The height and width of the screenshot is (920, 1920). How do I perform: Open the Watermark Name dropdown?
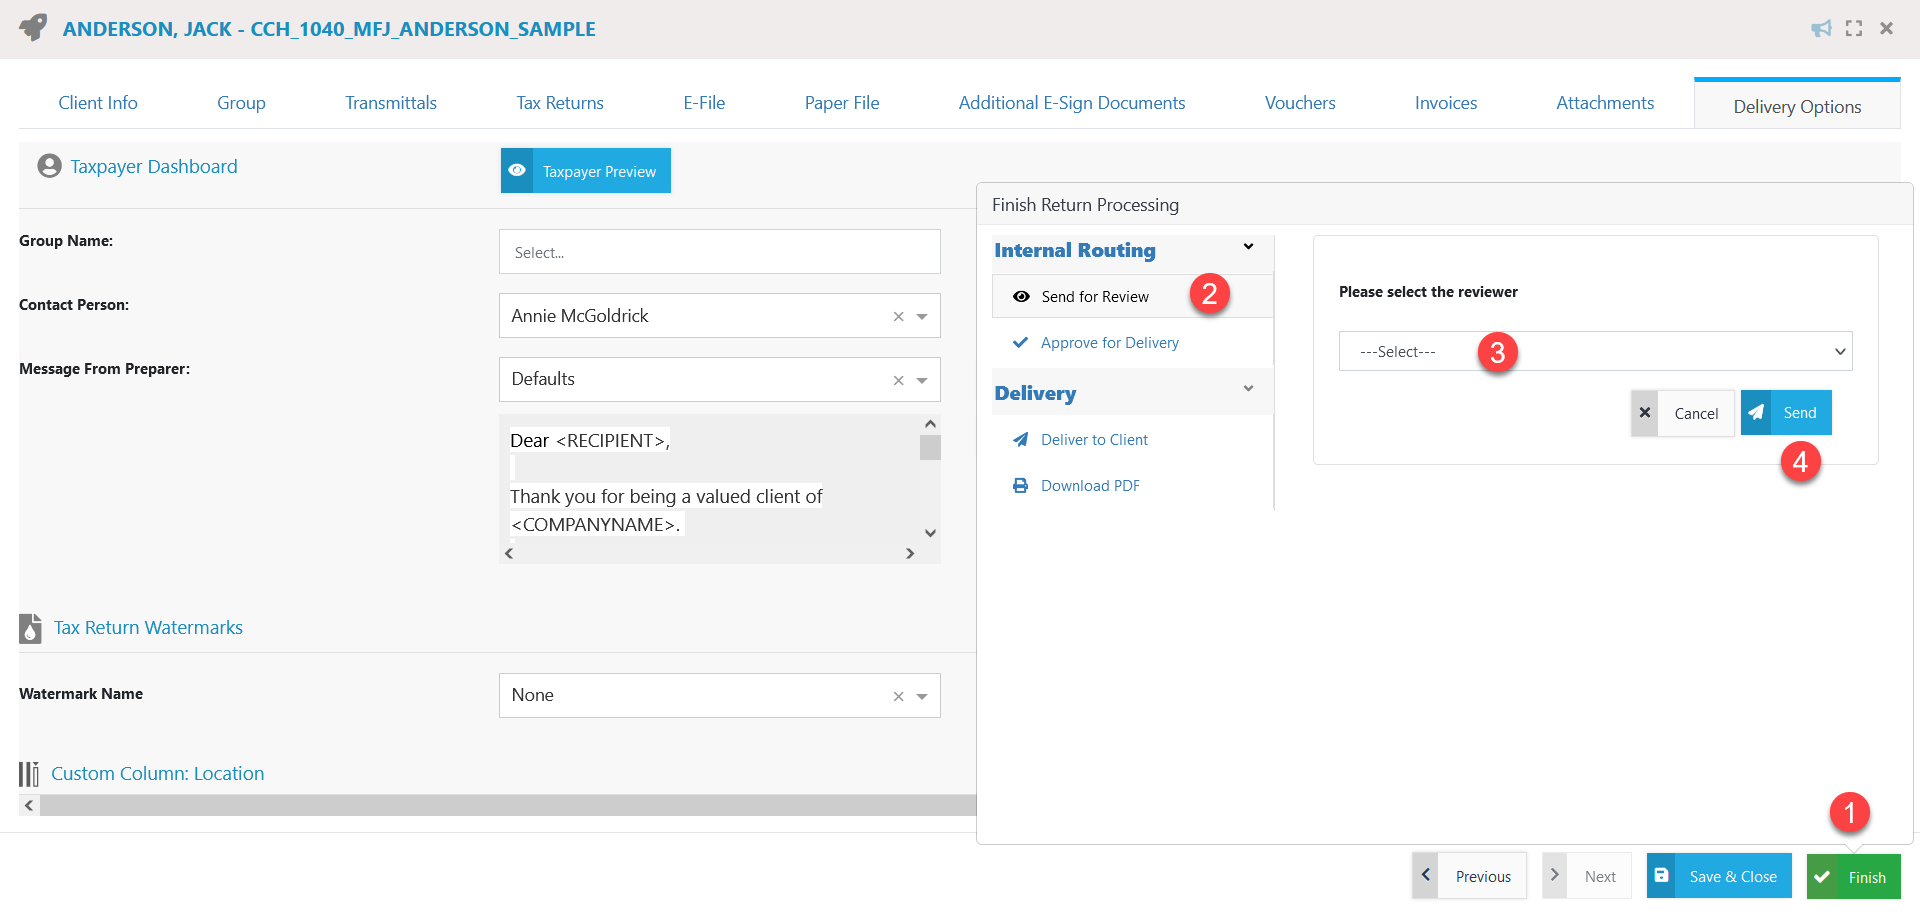pos(921,695)
